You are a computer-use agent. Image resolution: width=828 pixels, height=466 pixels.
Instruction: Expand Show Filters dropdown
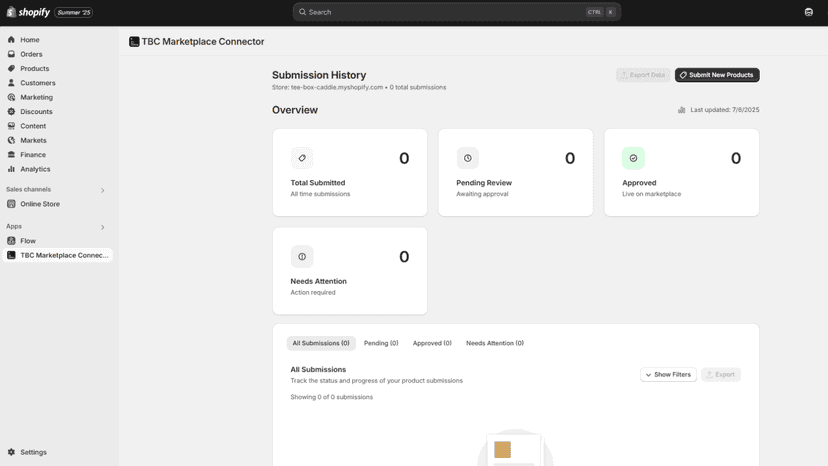[x=669, y=375]
